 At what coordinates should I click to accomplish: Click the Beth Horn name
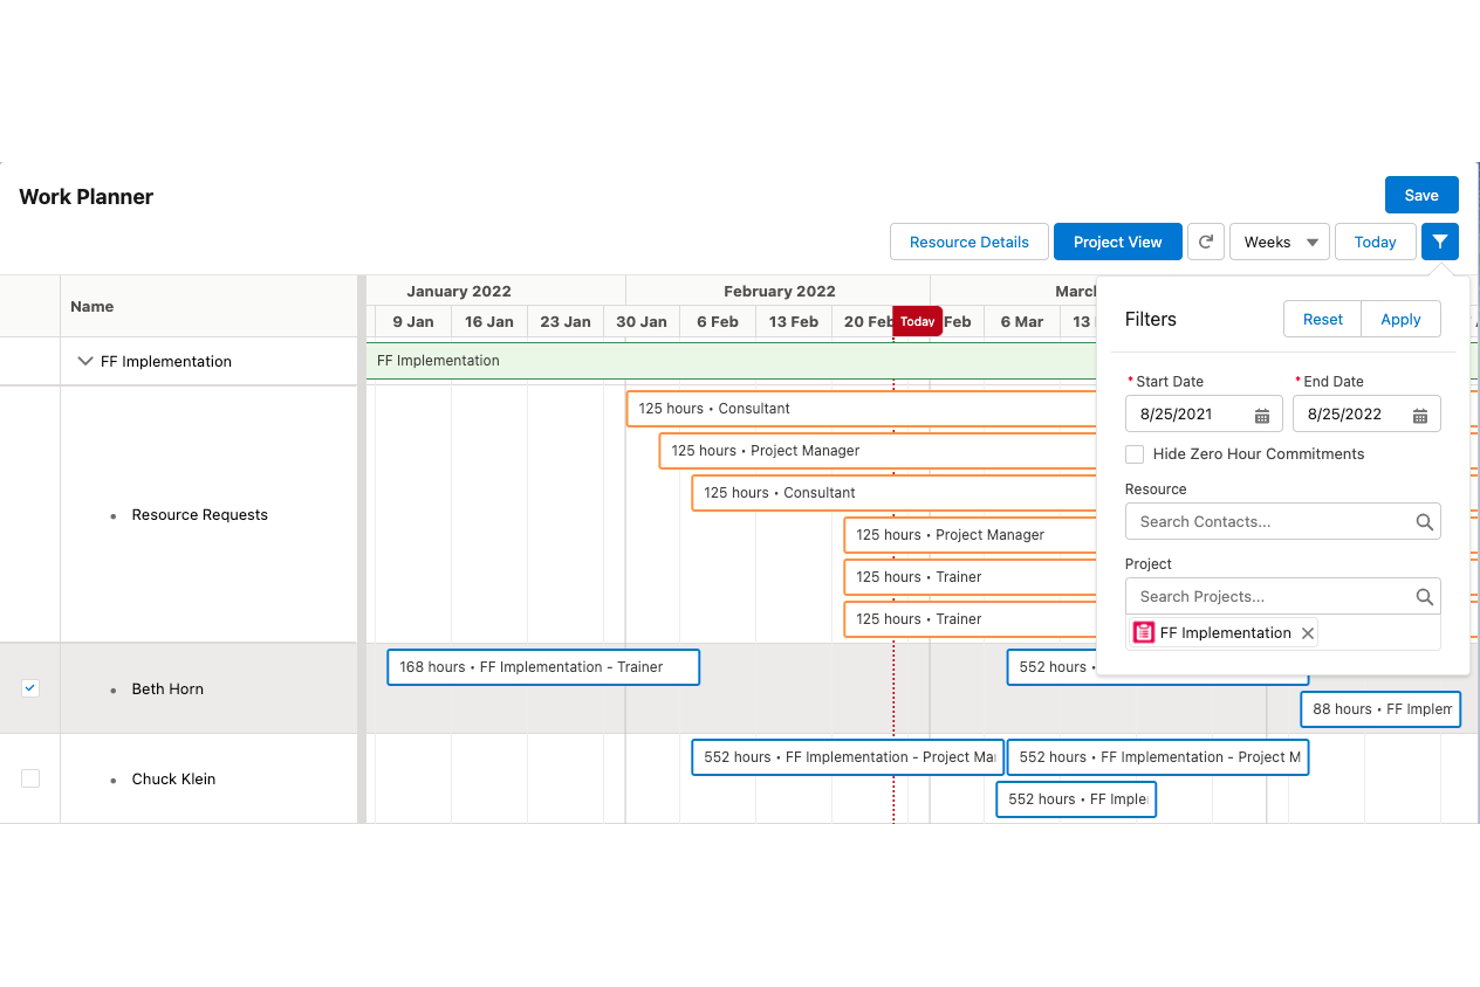[x=167, y=689]
